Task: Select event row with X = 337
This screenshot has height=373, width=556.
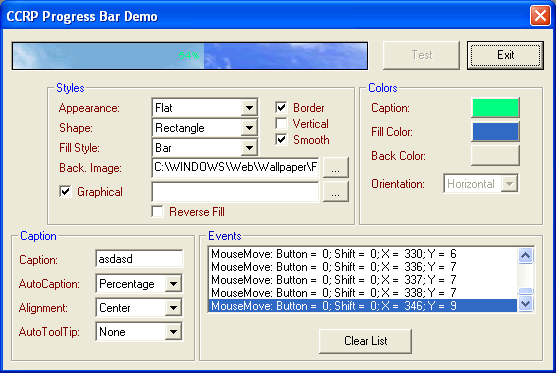Action: coord(363,280)
